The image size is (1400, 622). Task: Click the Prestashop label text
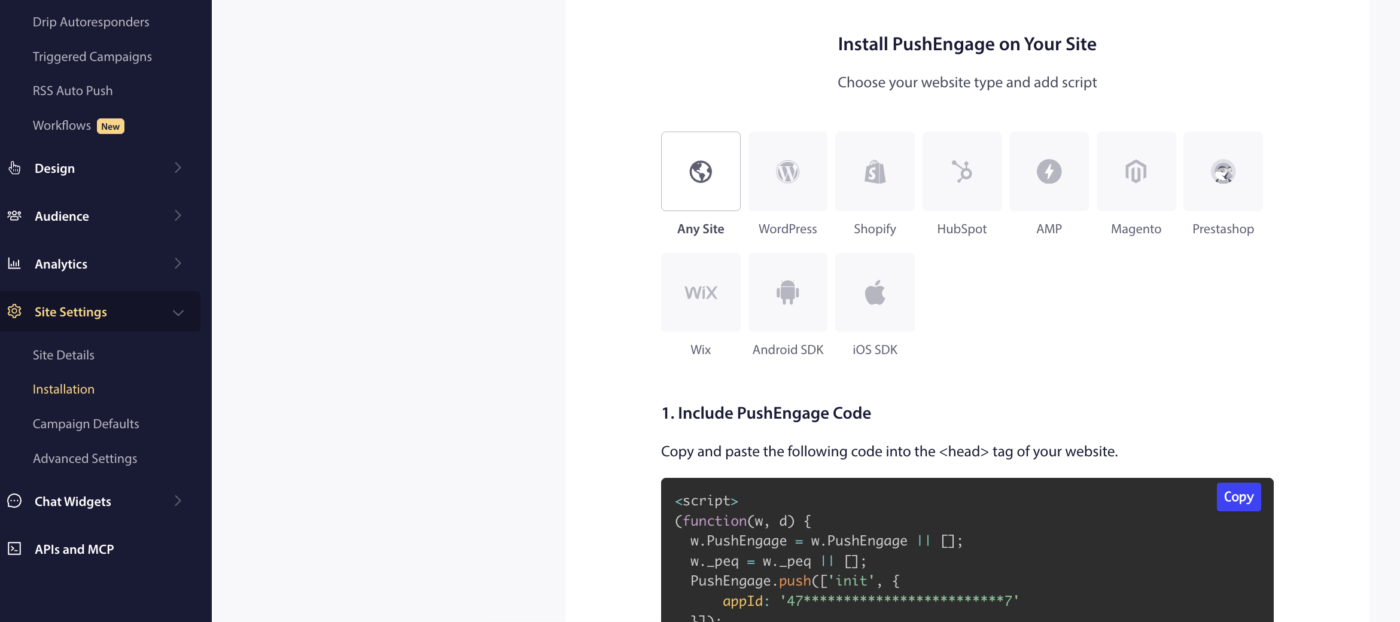[x=1223, y=229]
